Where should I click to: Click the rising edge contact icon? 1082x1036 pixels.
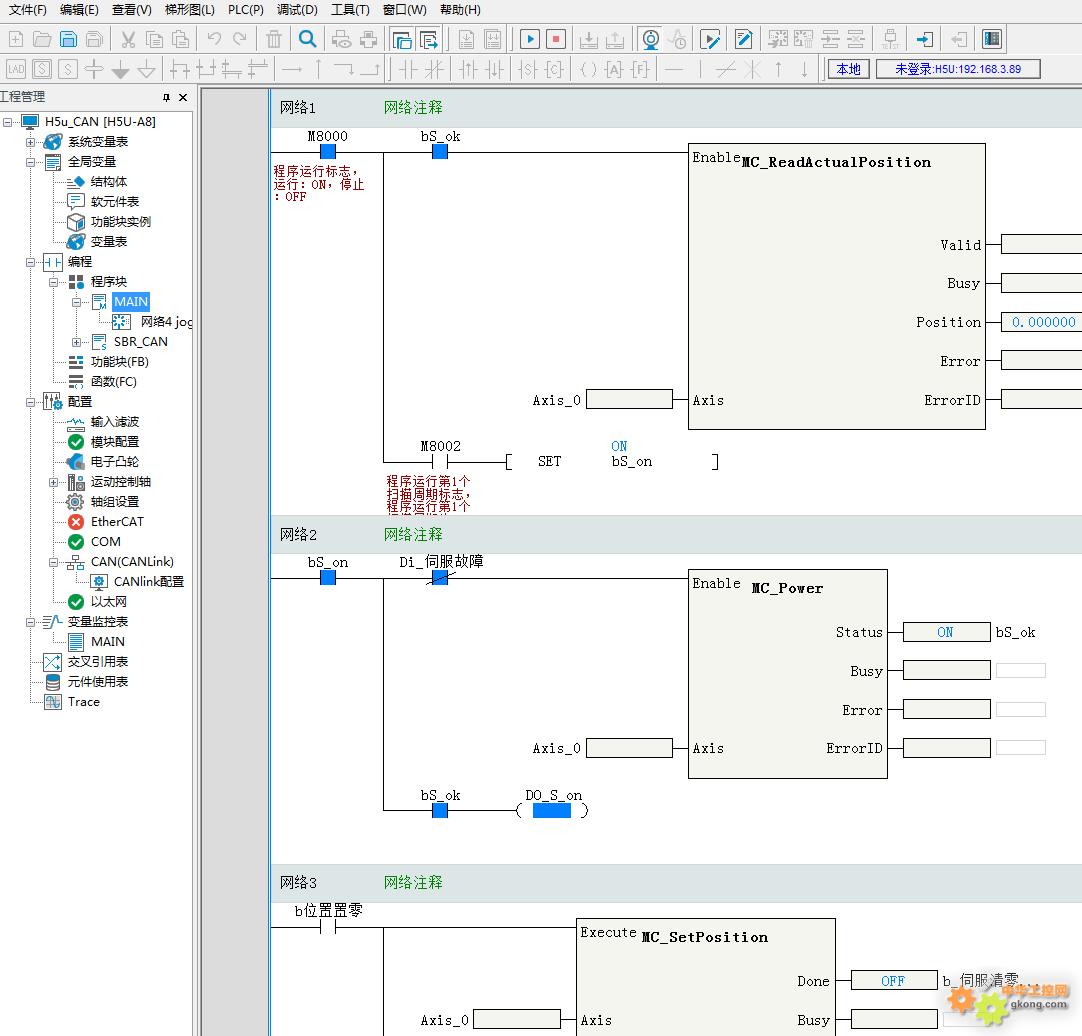pyautogui.click(x=468, y=69)
